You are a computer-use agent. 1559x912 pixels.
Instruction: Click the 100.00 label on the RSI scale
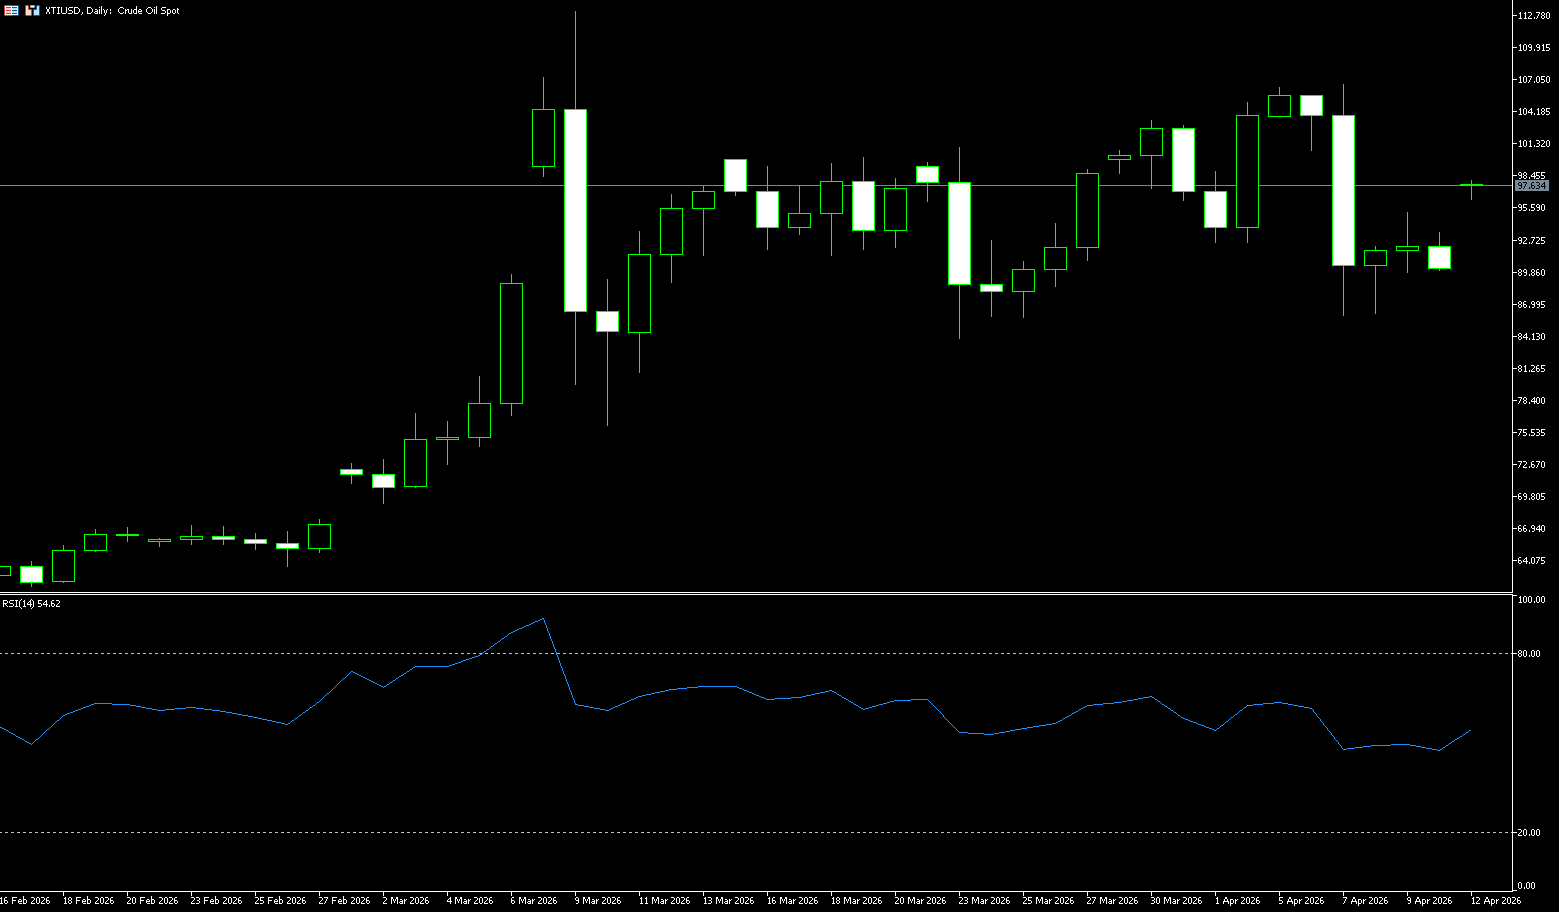pyautogui.click(x=1530, y=600)
